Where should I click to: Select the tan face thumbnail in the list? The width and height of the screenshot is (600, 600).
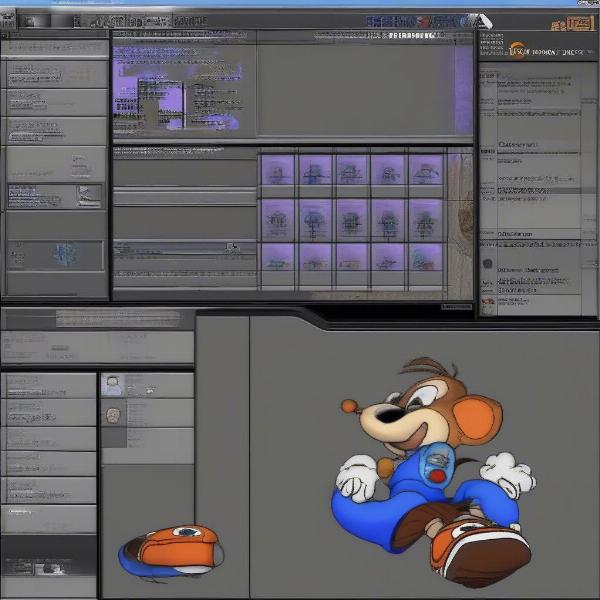click(113, 415)
